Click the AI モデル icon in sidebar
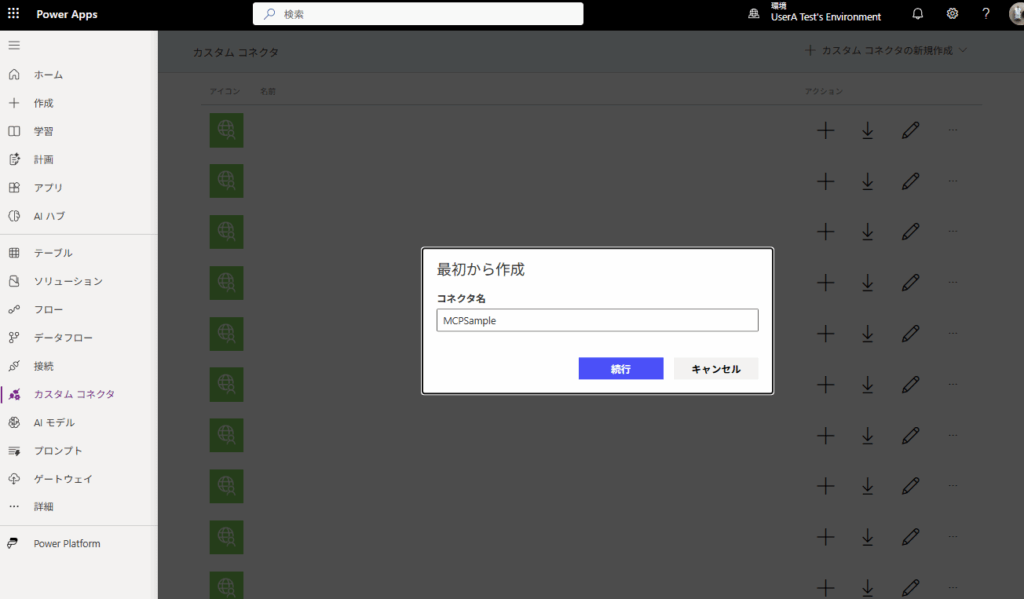The image size is (1024, 599). pos(14,423)
